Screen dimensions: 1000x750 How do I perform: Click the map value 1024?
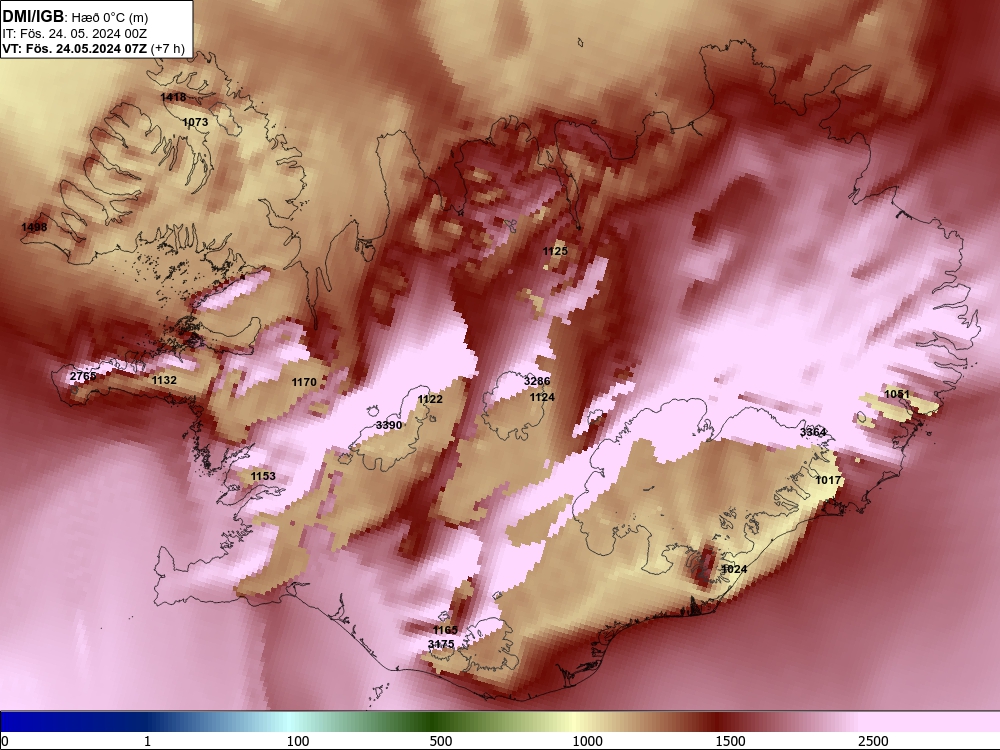[734, 570]
